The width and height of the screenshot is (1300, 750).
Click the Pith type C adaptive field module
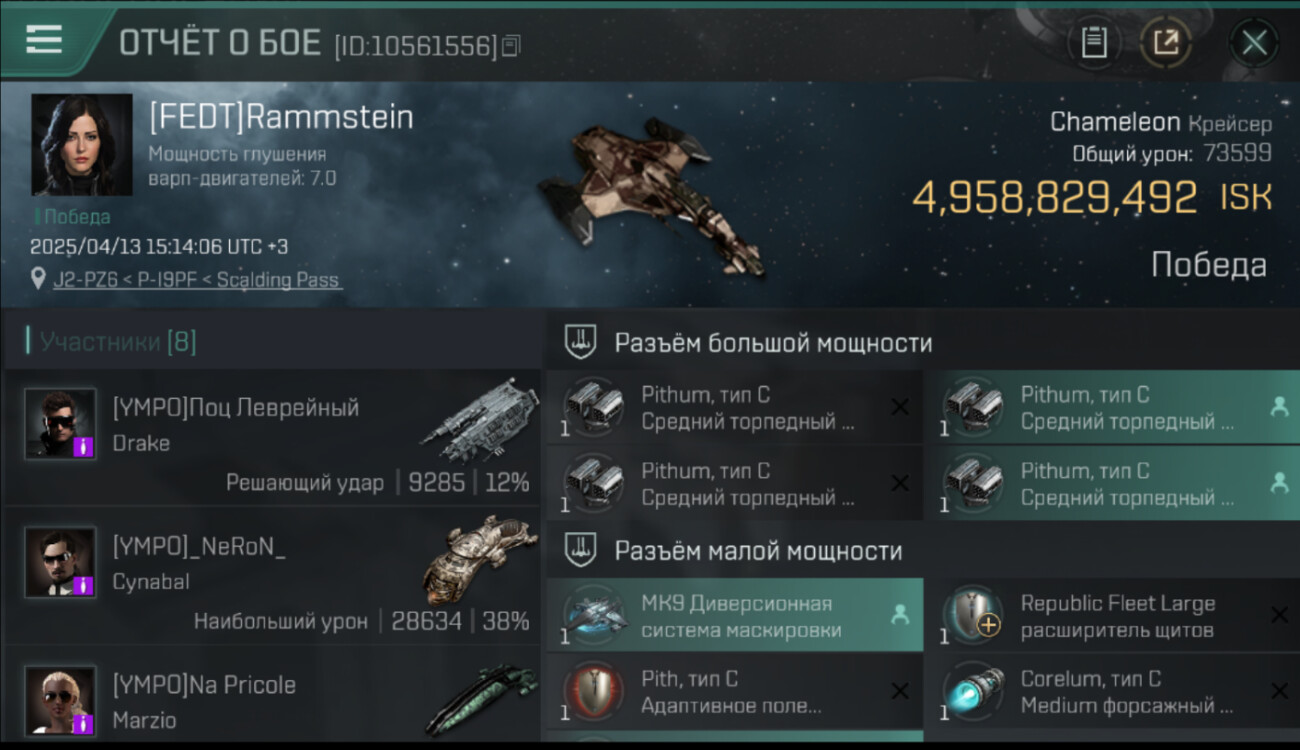click(x=735, y=692)
